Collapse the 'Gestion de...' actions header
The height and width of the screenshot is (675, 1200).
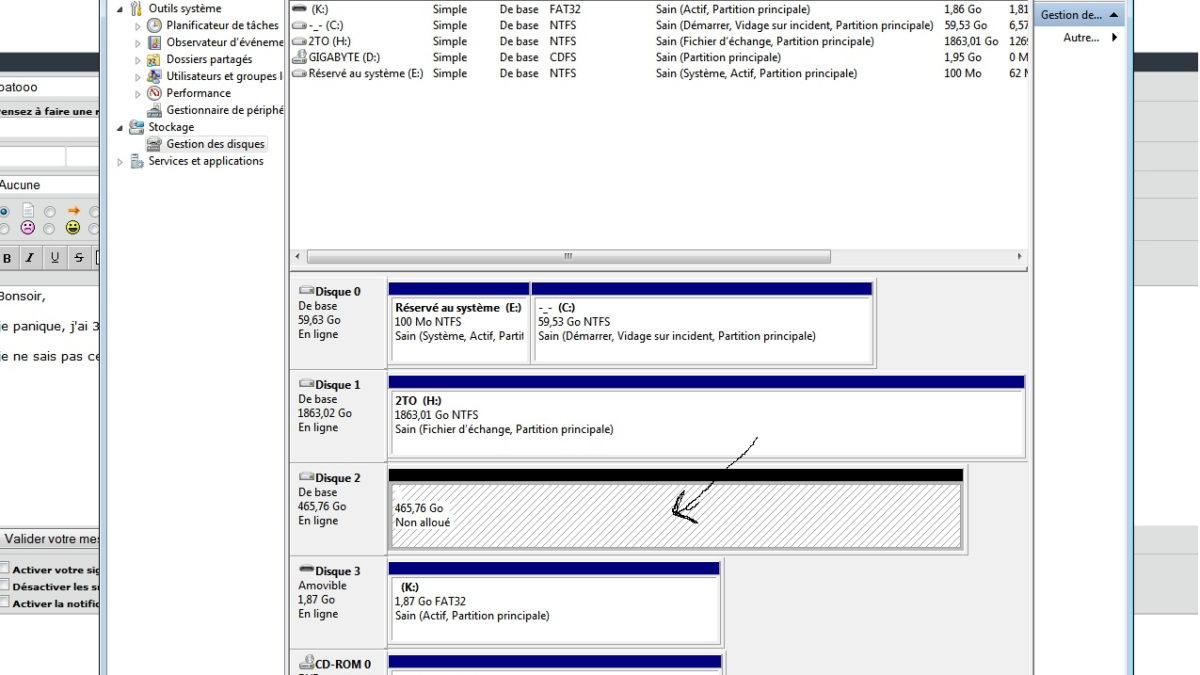(x=1114, y=15)
